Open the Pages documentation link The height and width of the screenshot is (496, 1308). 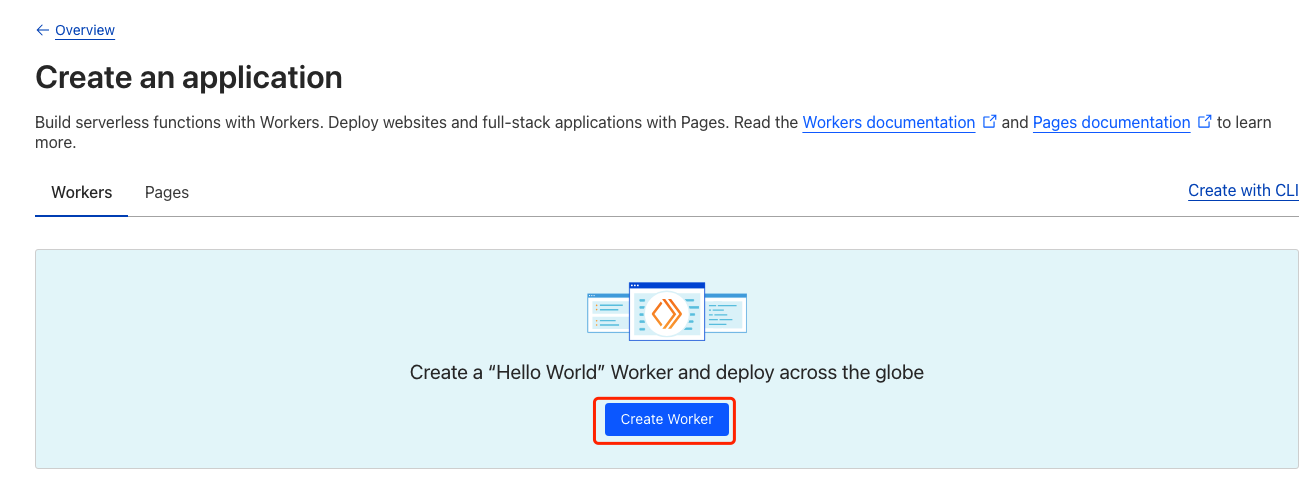(x=1111, y=122)
